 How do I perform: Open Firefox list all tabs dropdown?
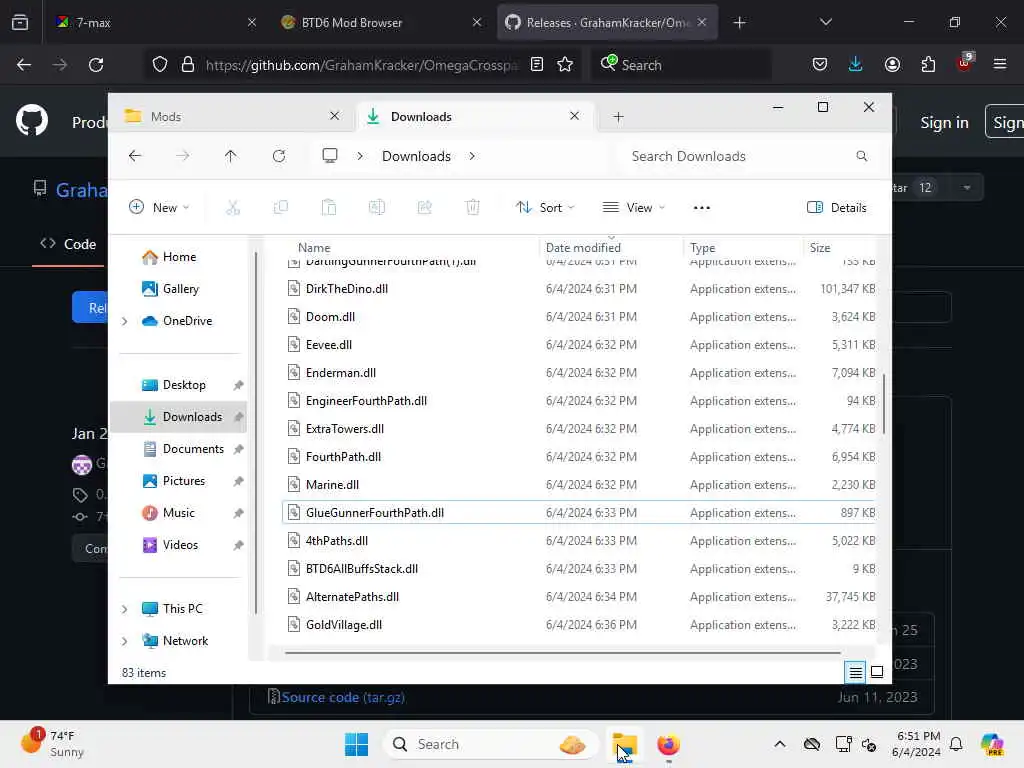(x=825, y=23)
